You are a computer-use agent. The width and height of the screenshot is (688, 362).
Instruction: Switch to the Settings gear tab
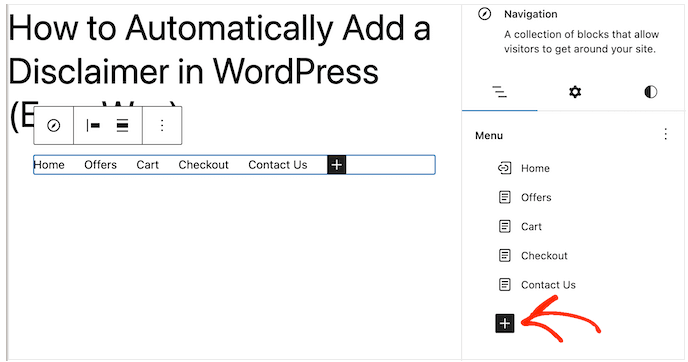575,92
